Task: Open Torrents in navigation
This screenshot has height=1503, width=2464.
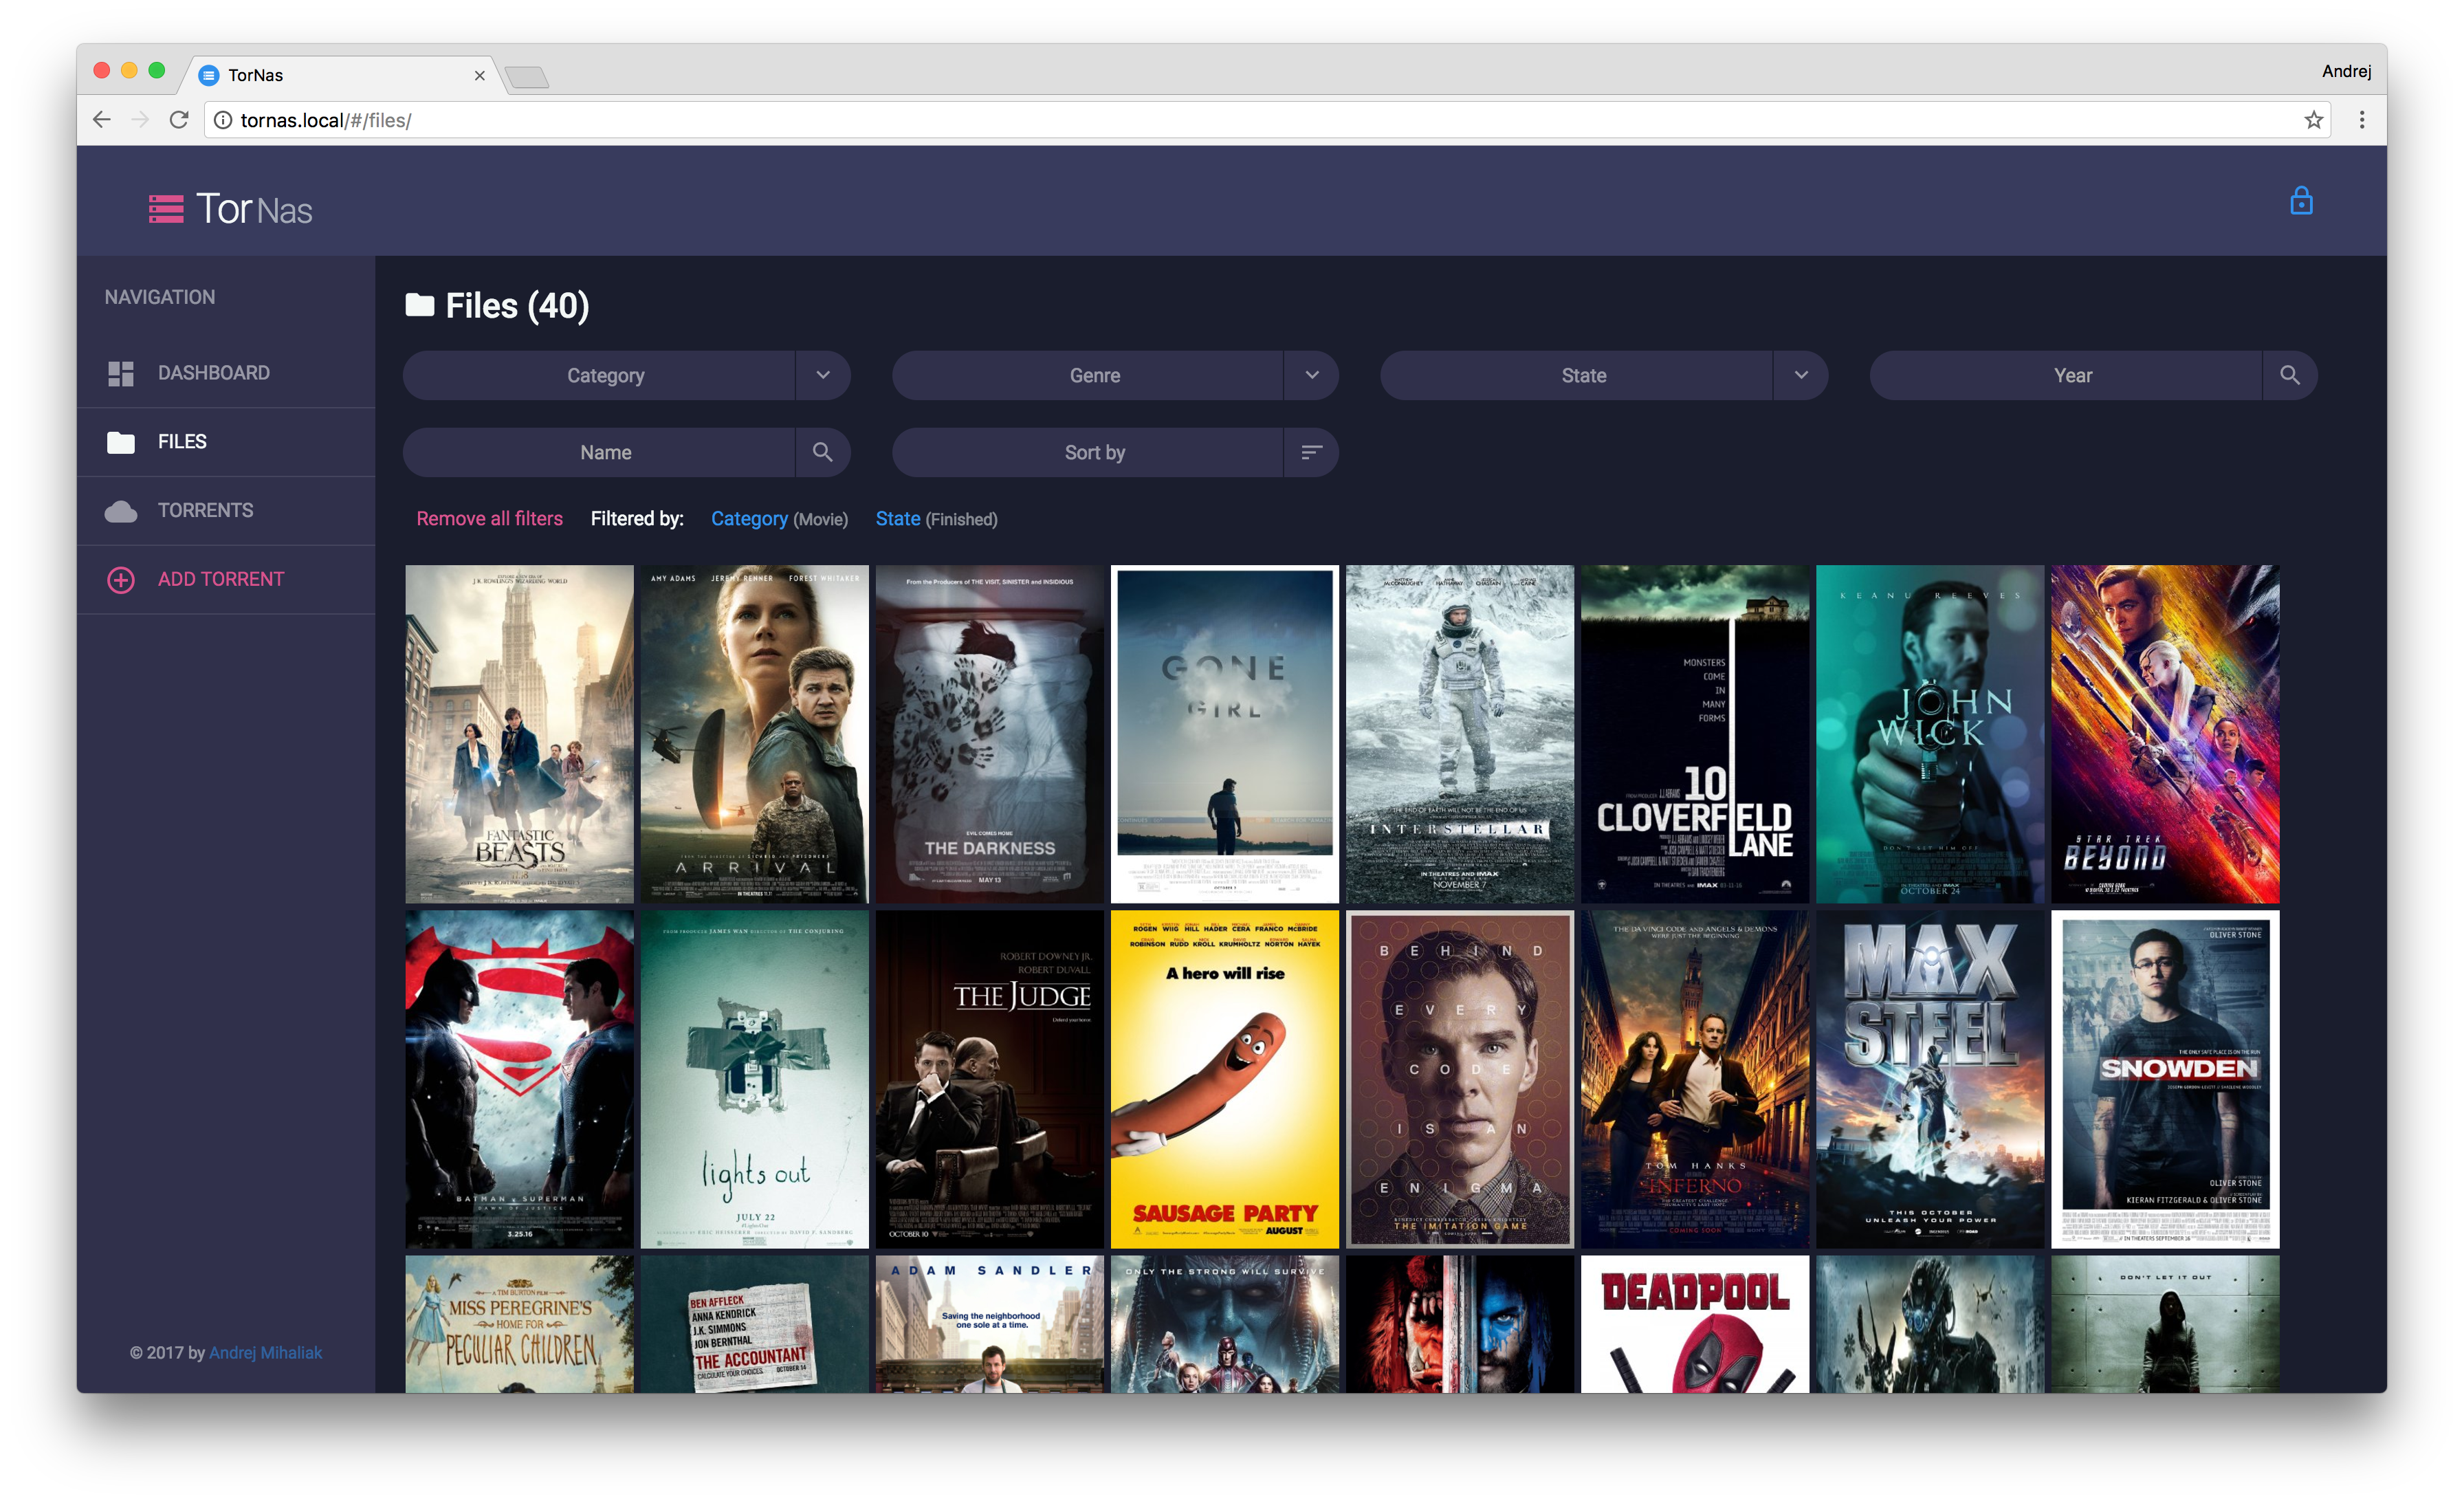Action: click(205, 510)
